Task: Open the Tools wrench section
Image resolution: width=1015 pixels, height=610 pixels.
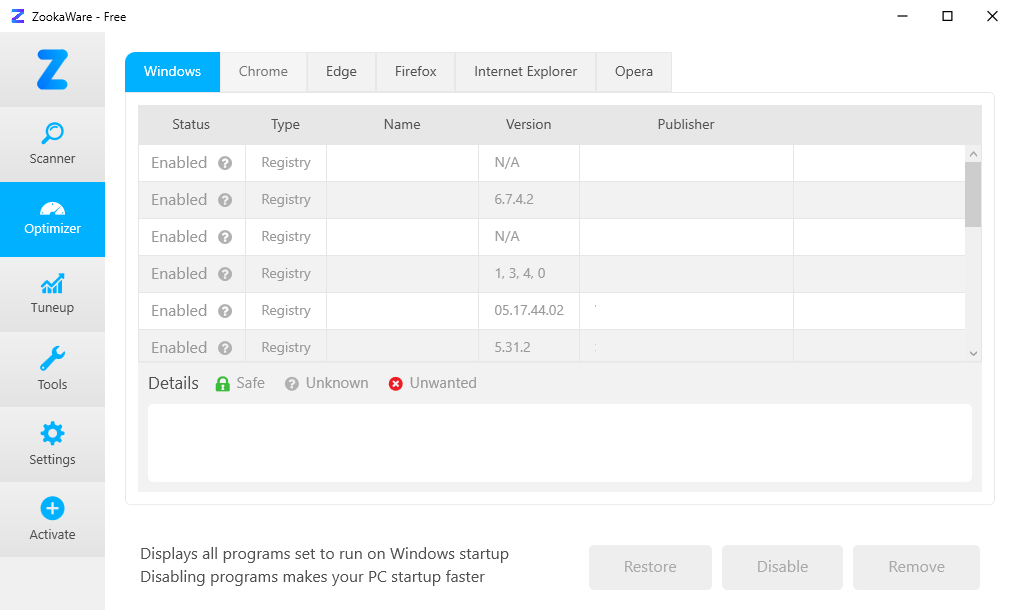Action: (52, 369)
